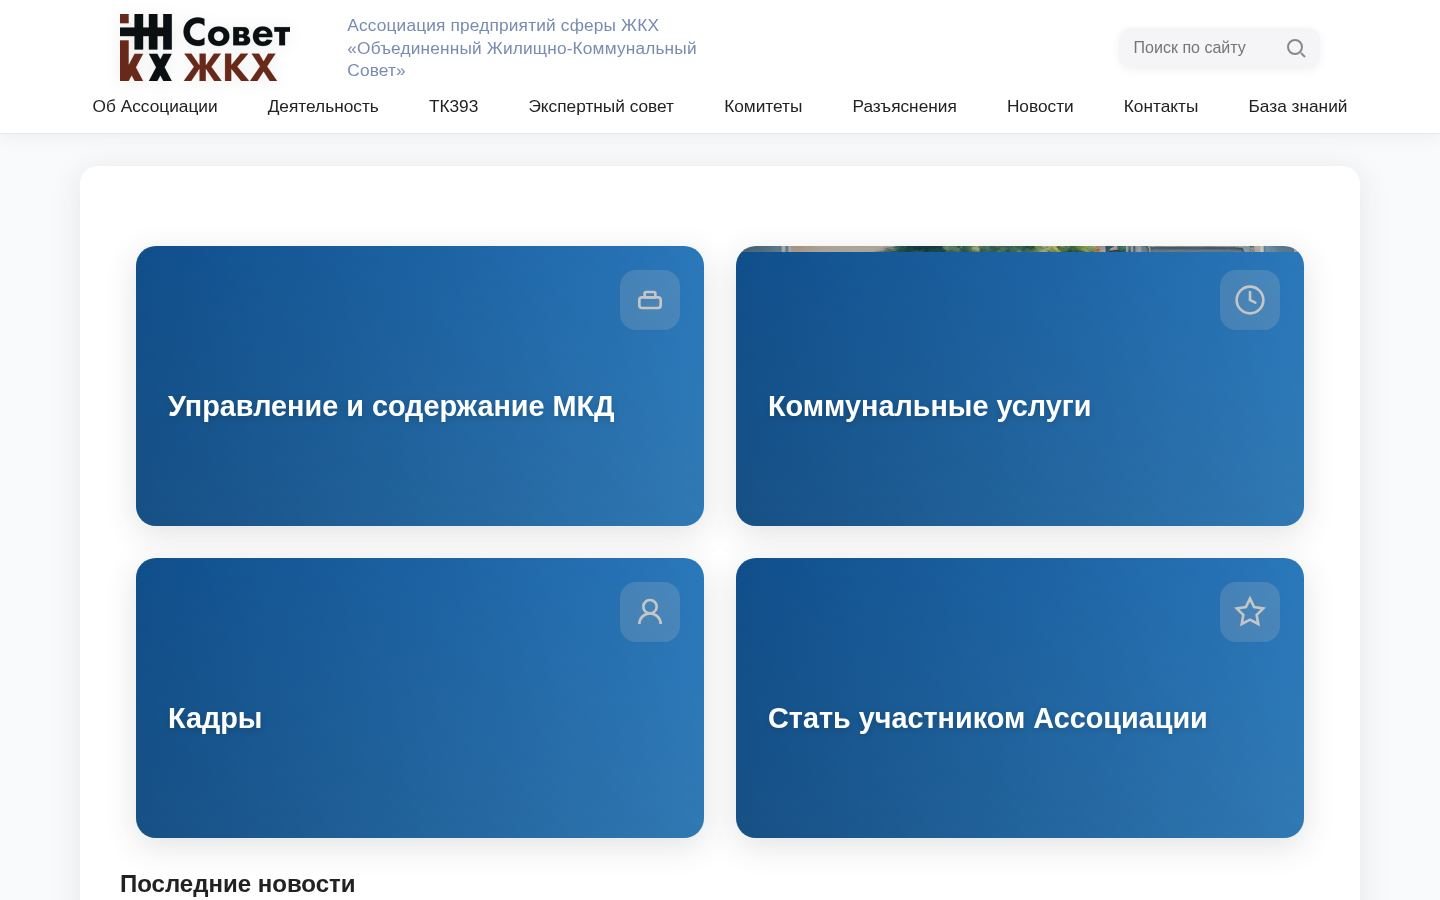
Task: Open the Коммунальные услуги card
Action: click(x=1020, y=386)
